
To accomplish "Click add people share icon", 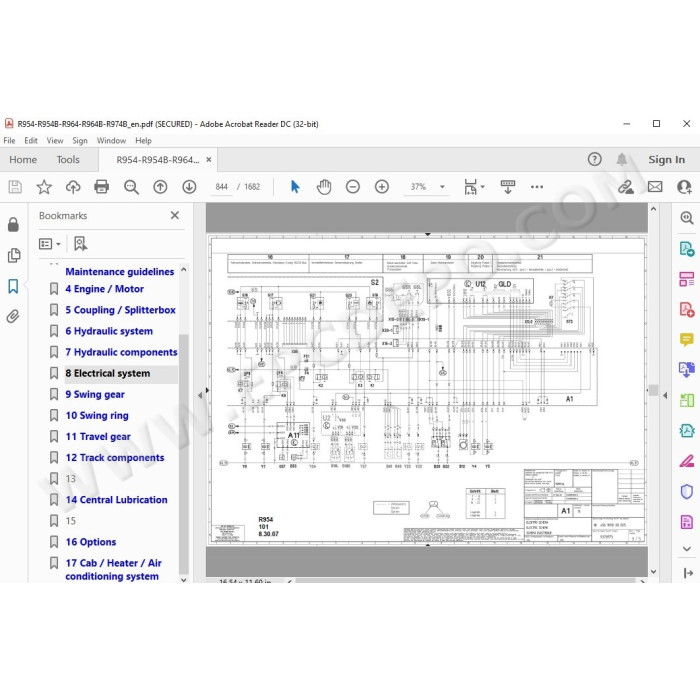I will [x=684, y=187].
